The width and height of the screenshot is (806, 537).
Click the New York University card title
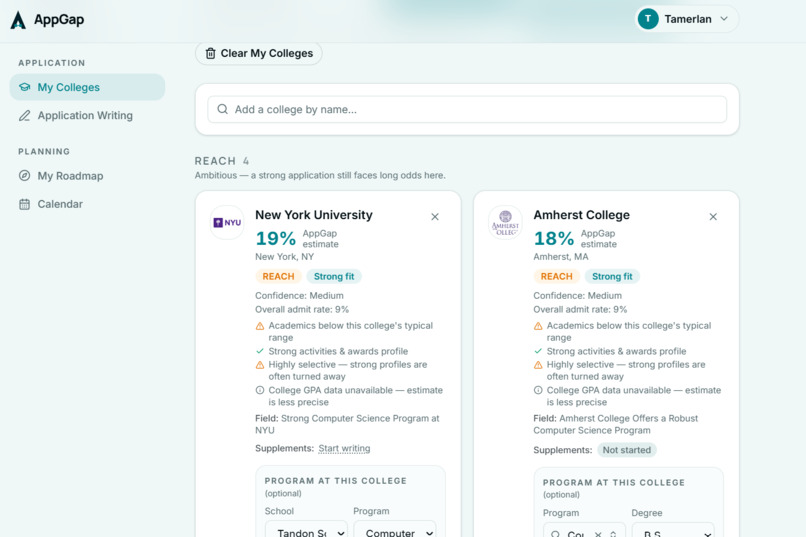(314, 215)
